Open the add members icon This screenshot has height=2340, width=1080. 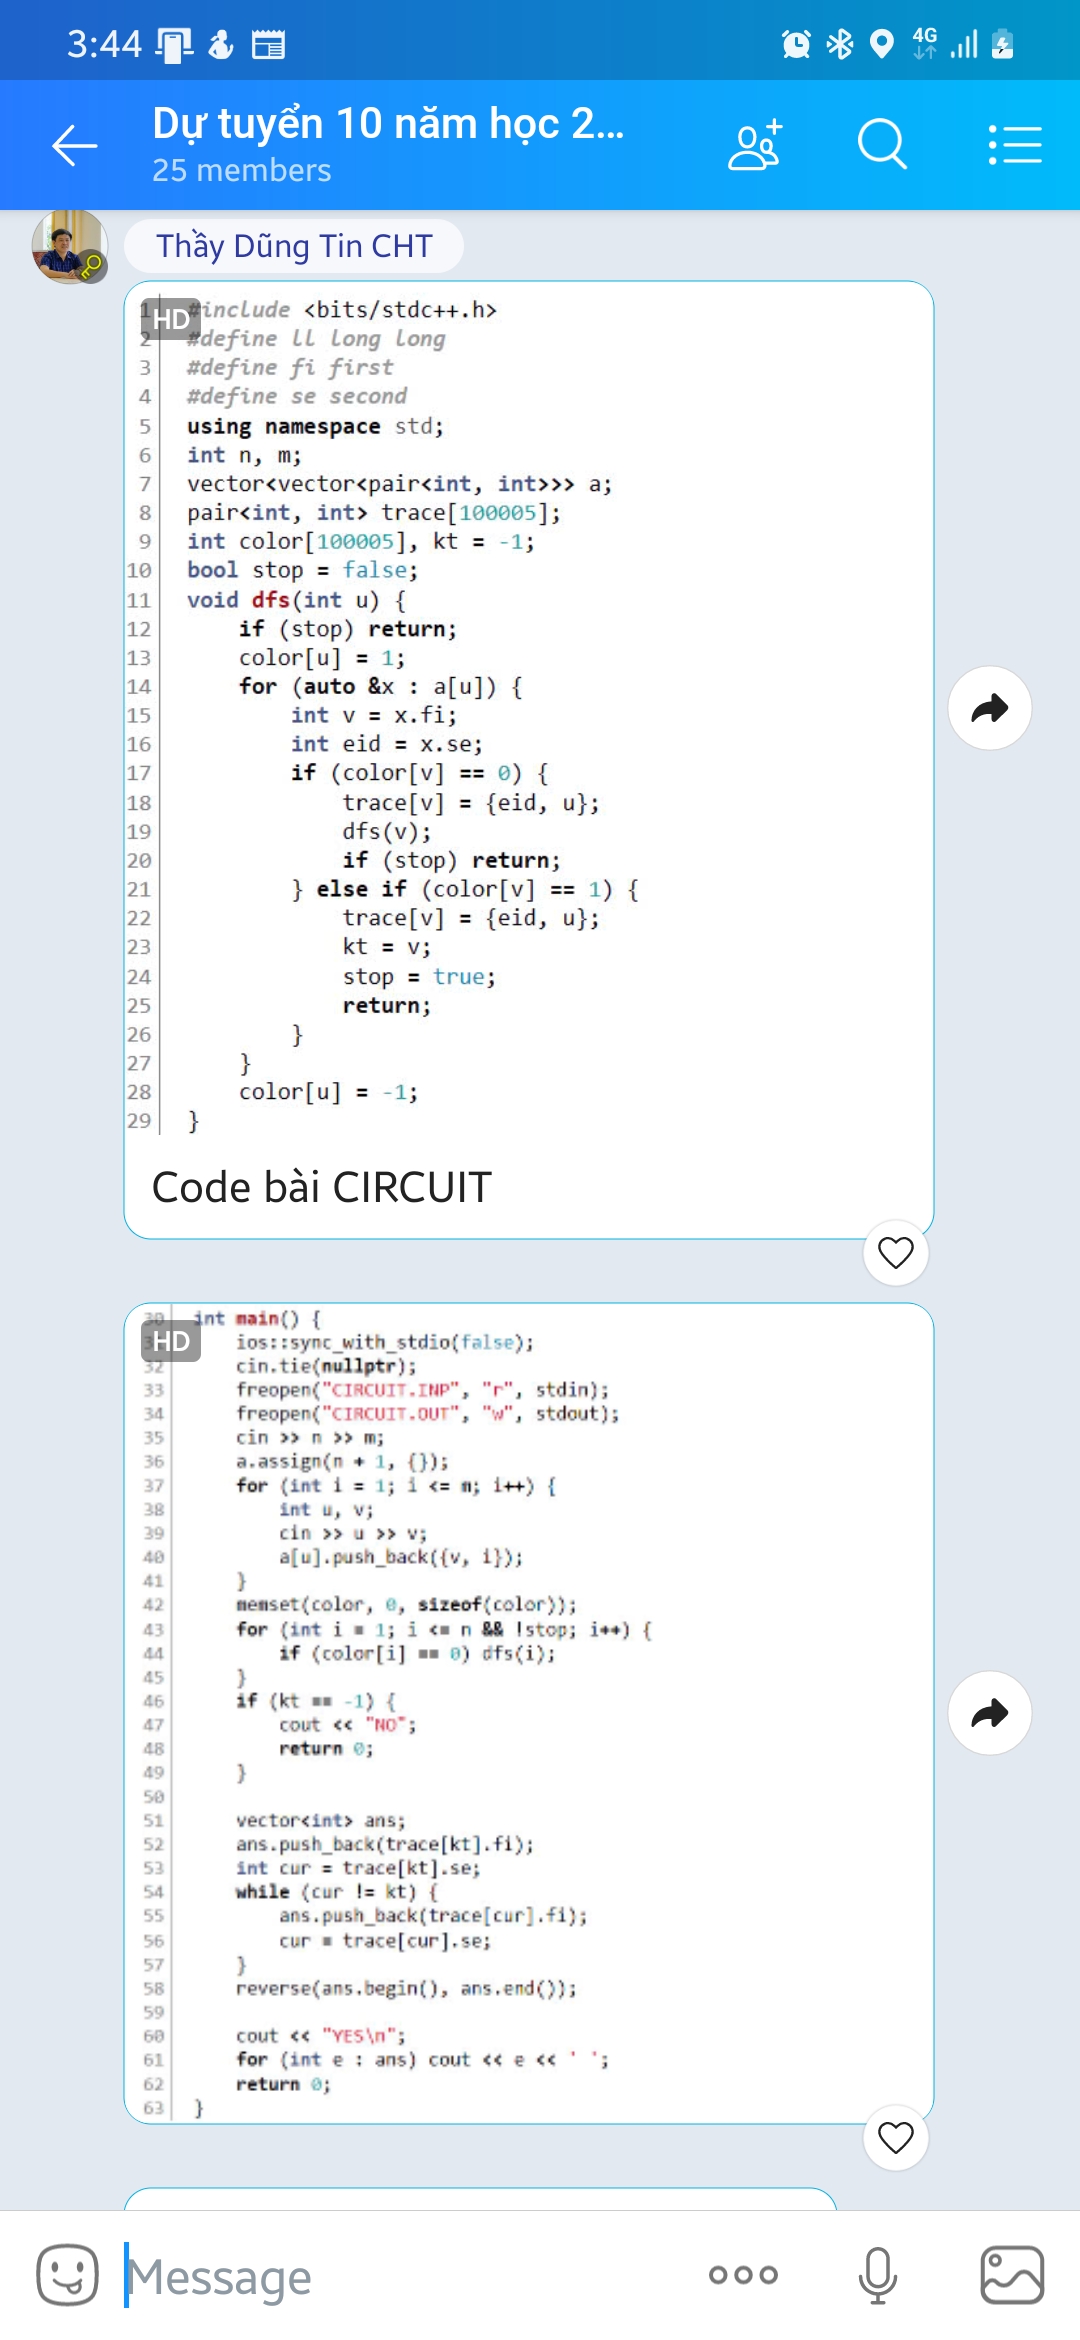(x=755, y=146)
